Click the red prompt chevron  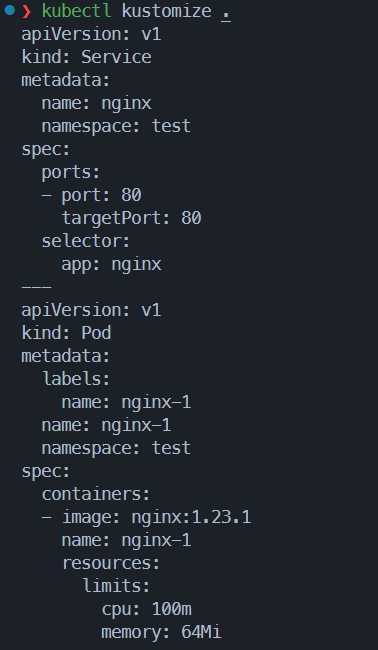(27, 11)
